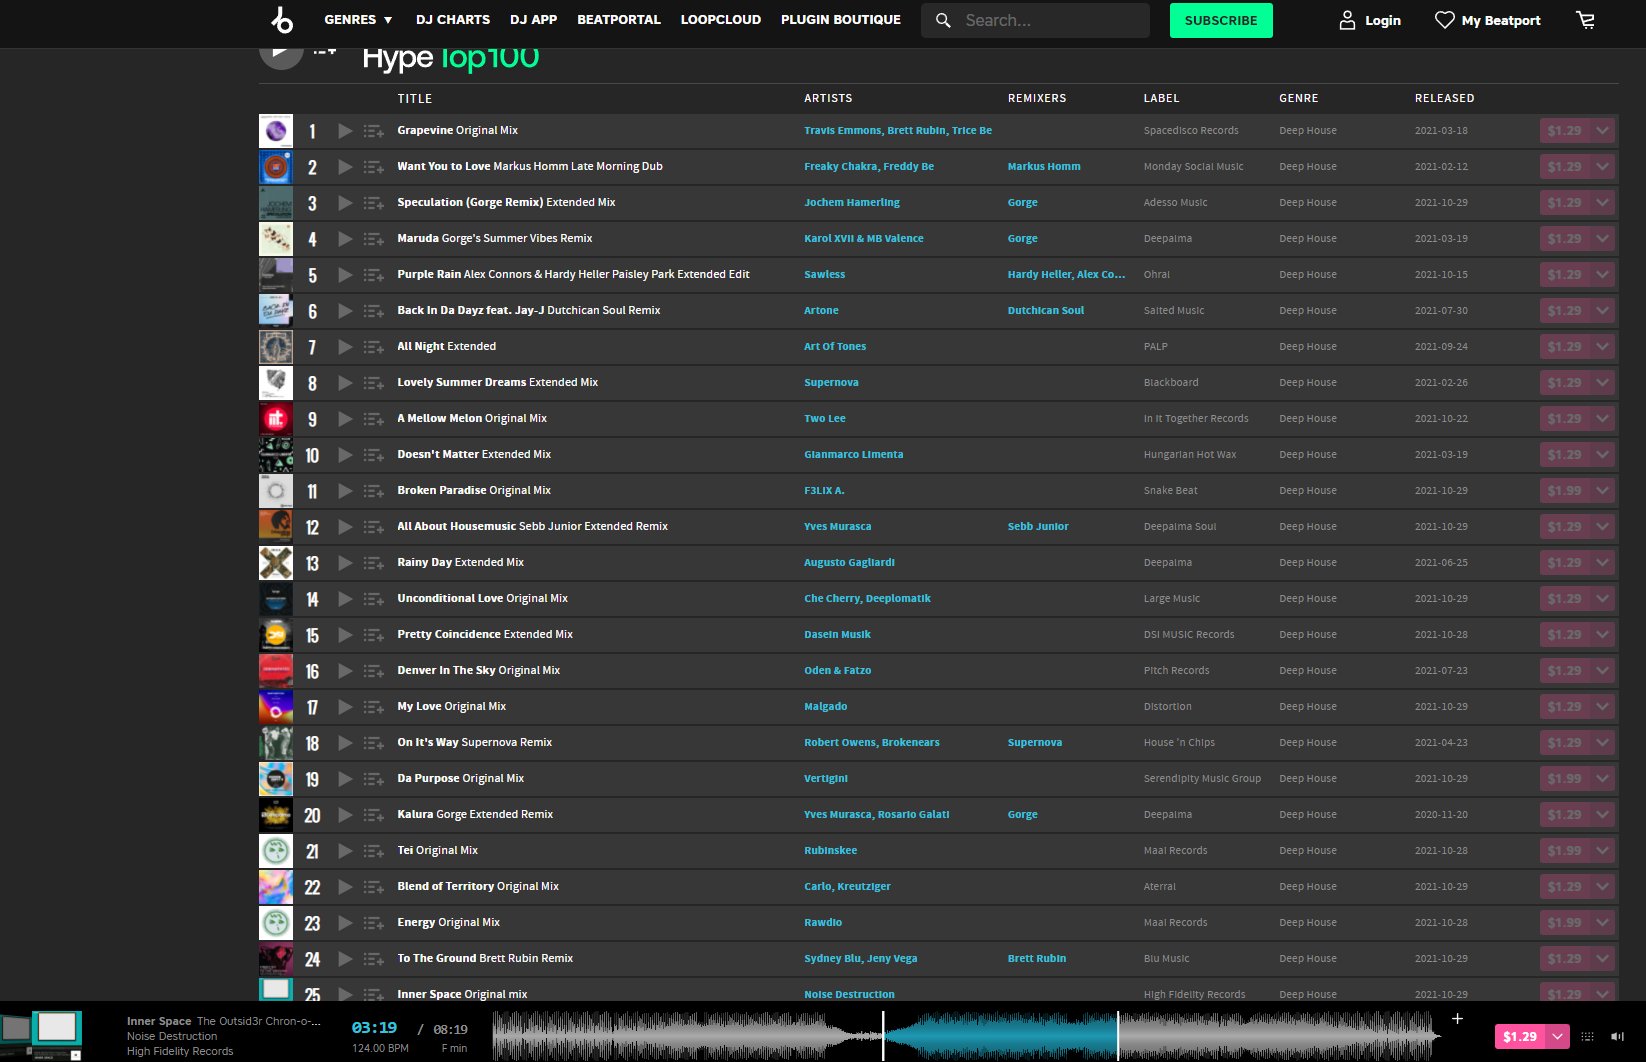Viewport: 1646px width, 1062px height.
Task: Open purchase options arrow for On It's Way
Action: coord(1603,743)
